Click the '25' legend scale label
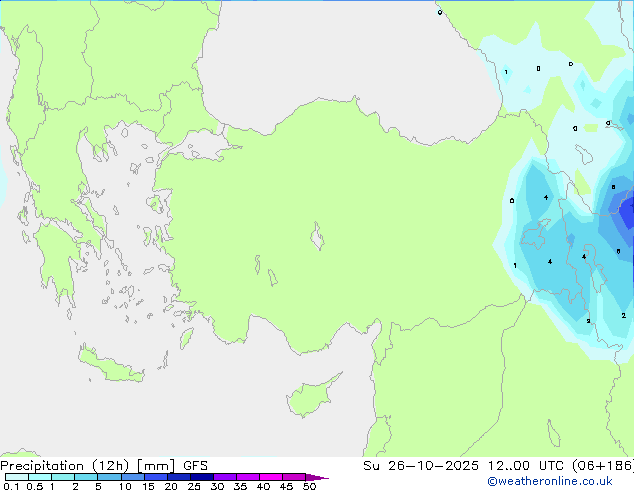Screen dimensions: 634x490 pyautogui.click(x=194, y=486)
